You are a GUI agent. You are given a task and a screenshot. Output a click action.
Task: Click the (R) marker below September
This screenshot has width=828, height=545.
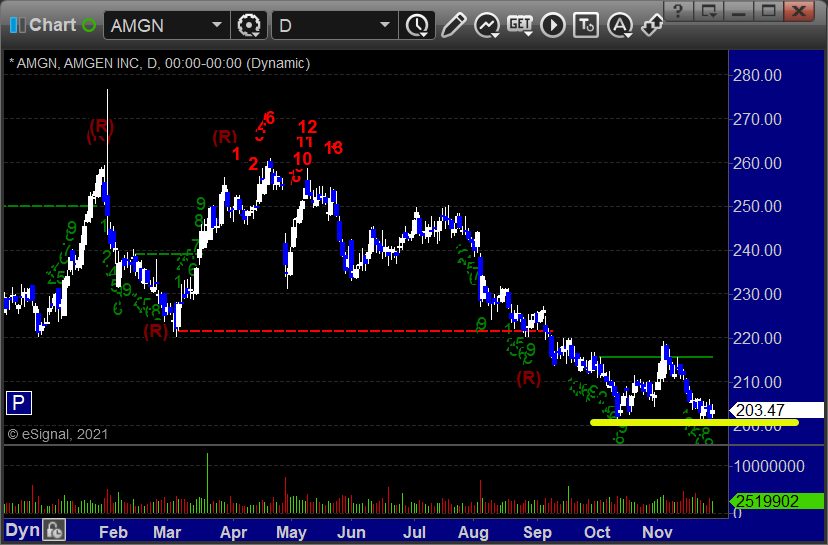[529, 378]
